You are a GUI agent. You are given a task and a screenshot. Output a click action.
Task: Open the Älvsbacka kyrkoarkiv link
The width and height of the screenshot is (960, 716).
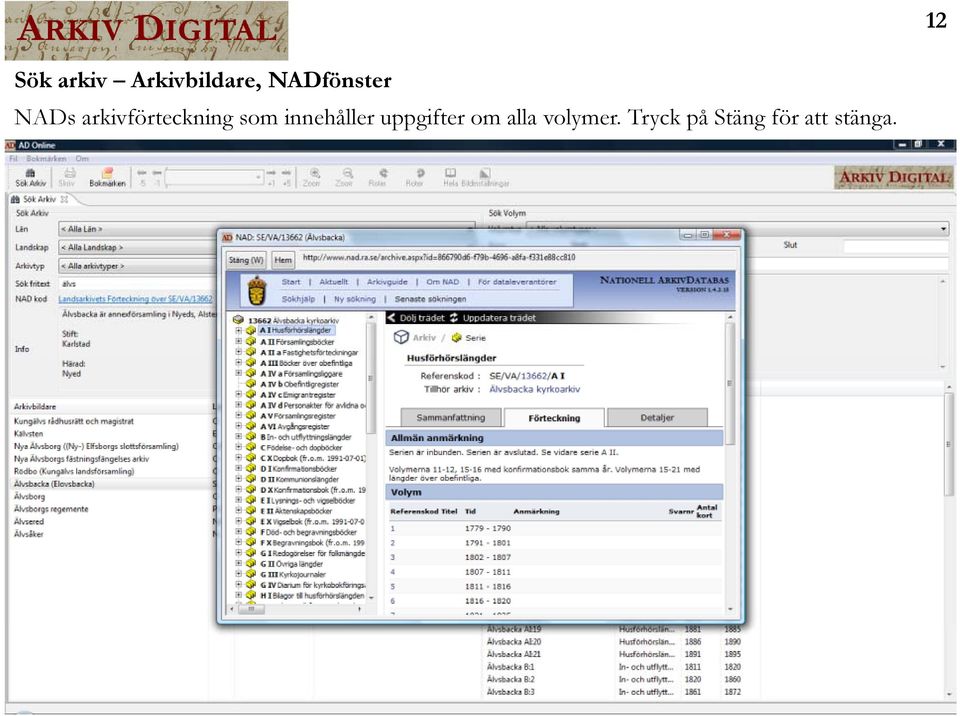tap(534, 389)
